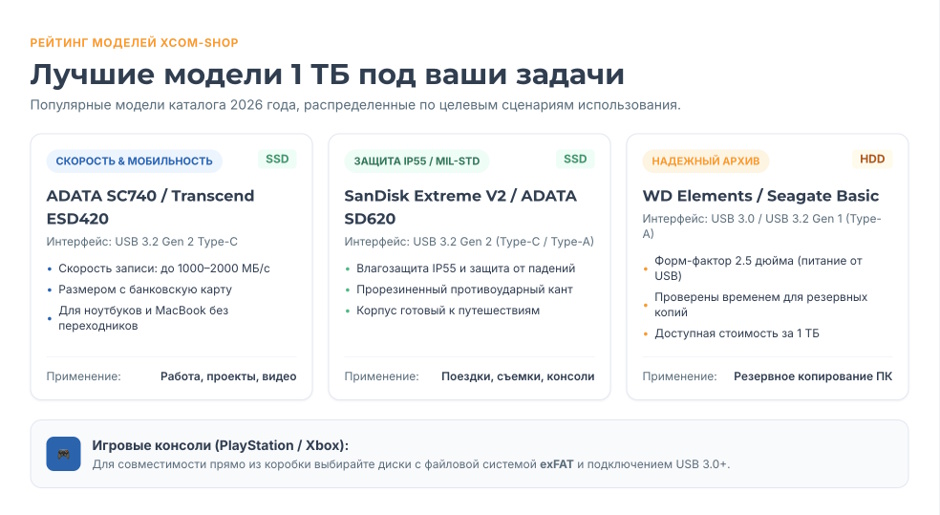This screenshot has height=515, width=940.
Task: Click the 'Рейтинг моделей XCOM-SHOP' label
Action: tap(134, 43)
